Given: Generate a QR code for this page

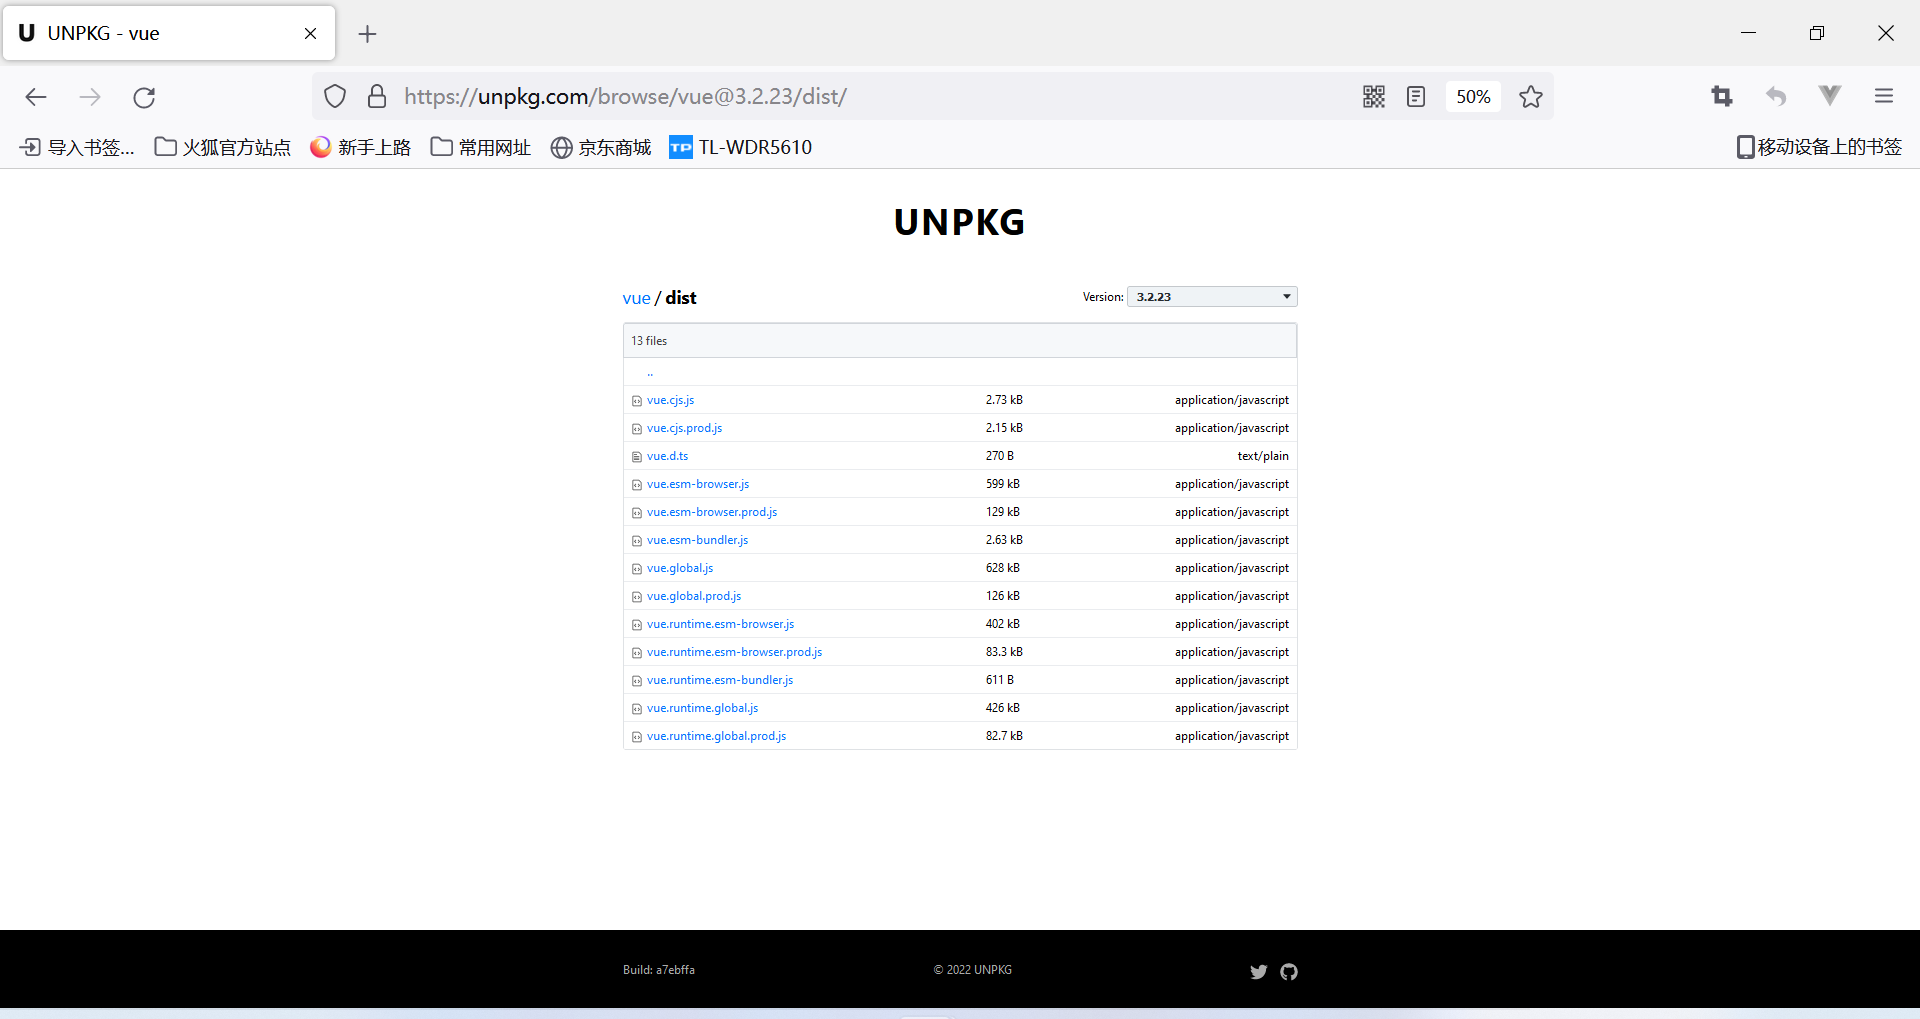Looking at the screenshot, I should [1373, 96].
